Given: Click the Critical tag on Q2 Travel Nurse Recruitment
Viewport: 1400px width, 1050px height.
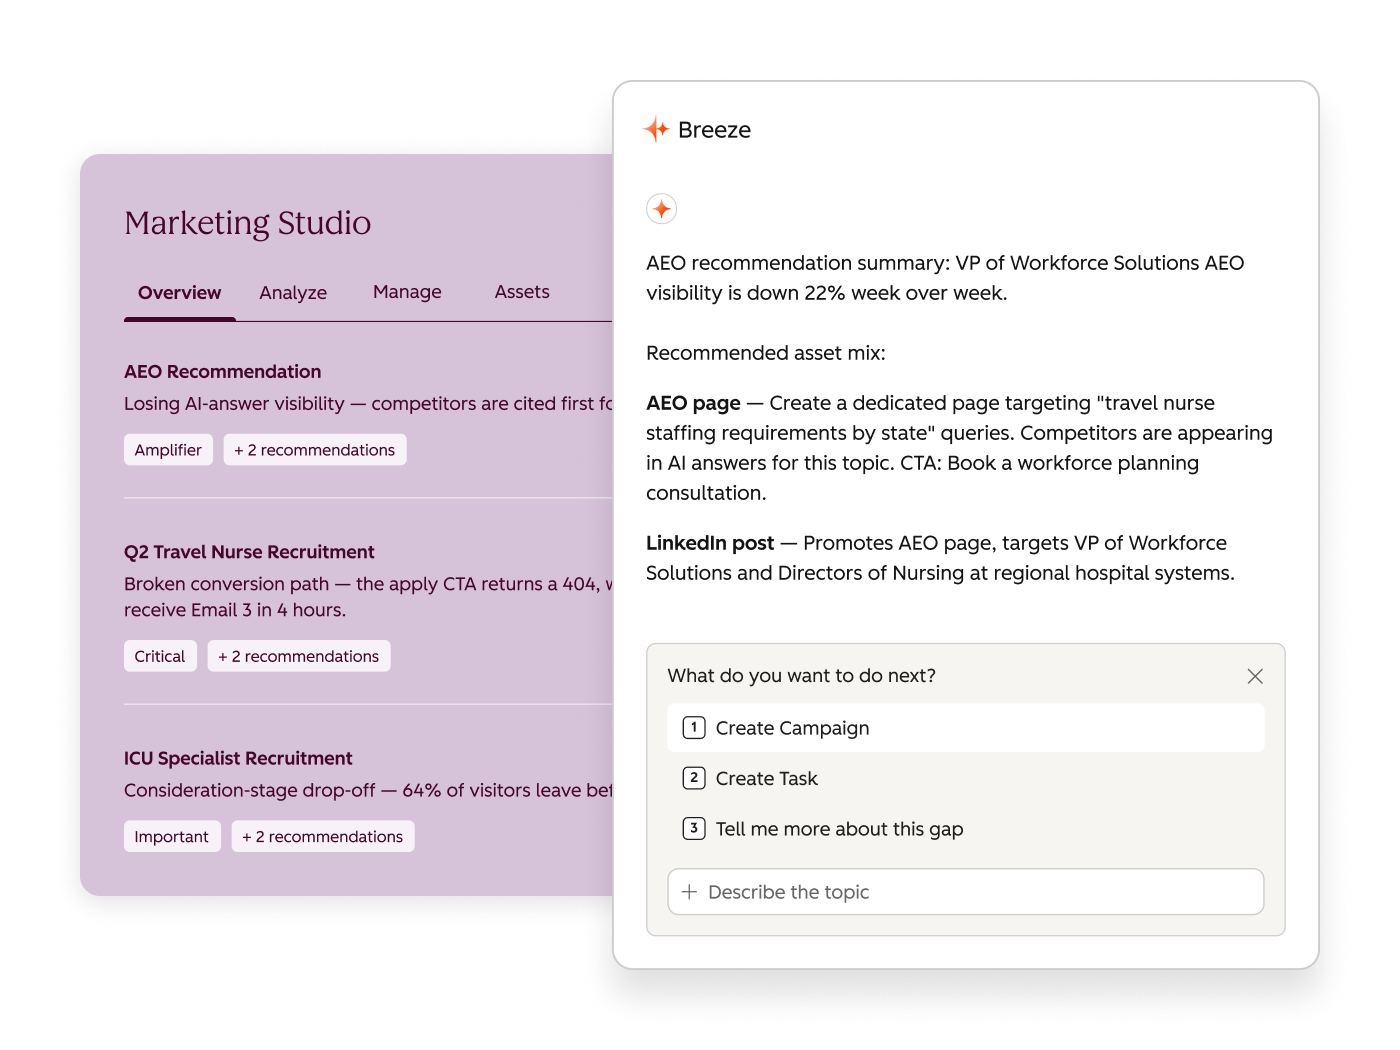Looking at the screenshot, I should pyautogui.click(x=160, y=656).
